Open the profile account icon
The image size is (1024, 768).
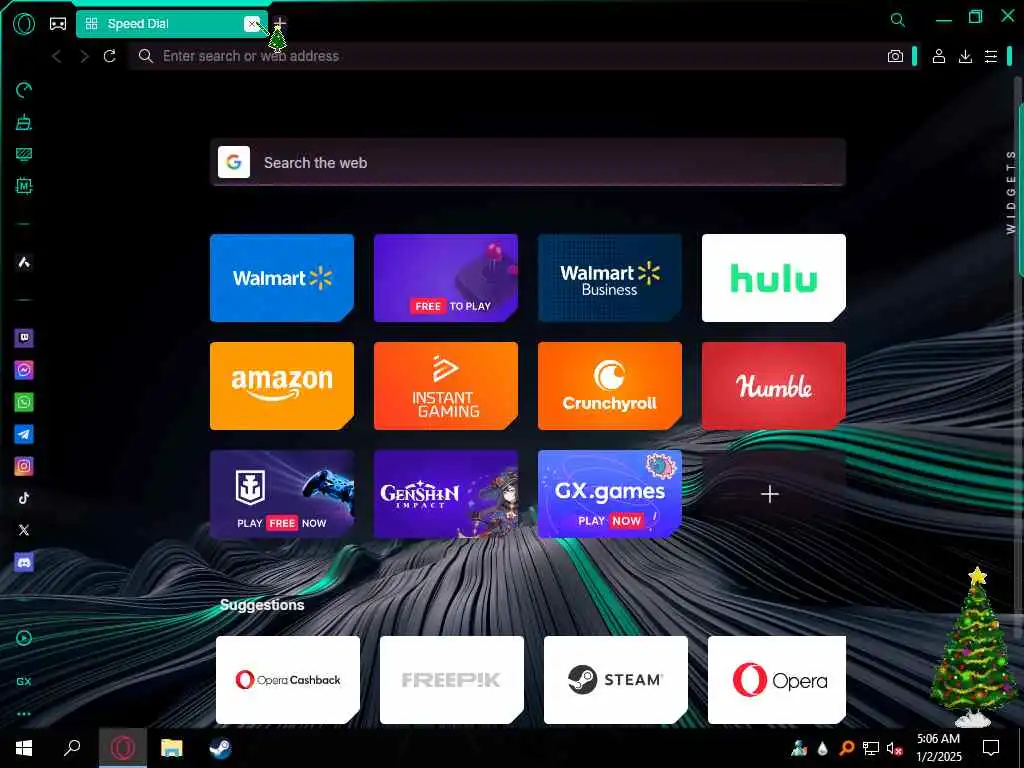[x=938, y=57]
